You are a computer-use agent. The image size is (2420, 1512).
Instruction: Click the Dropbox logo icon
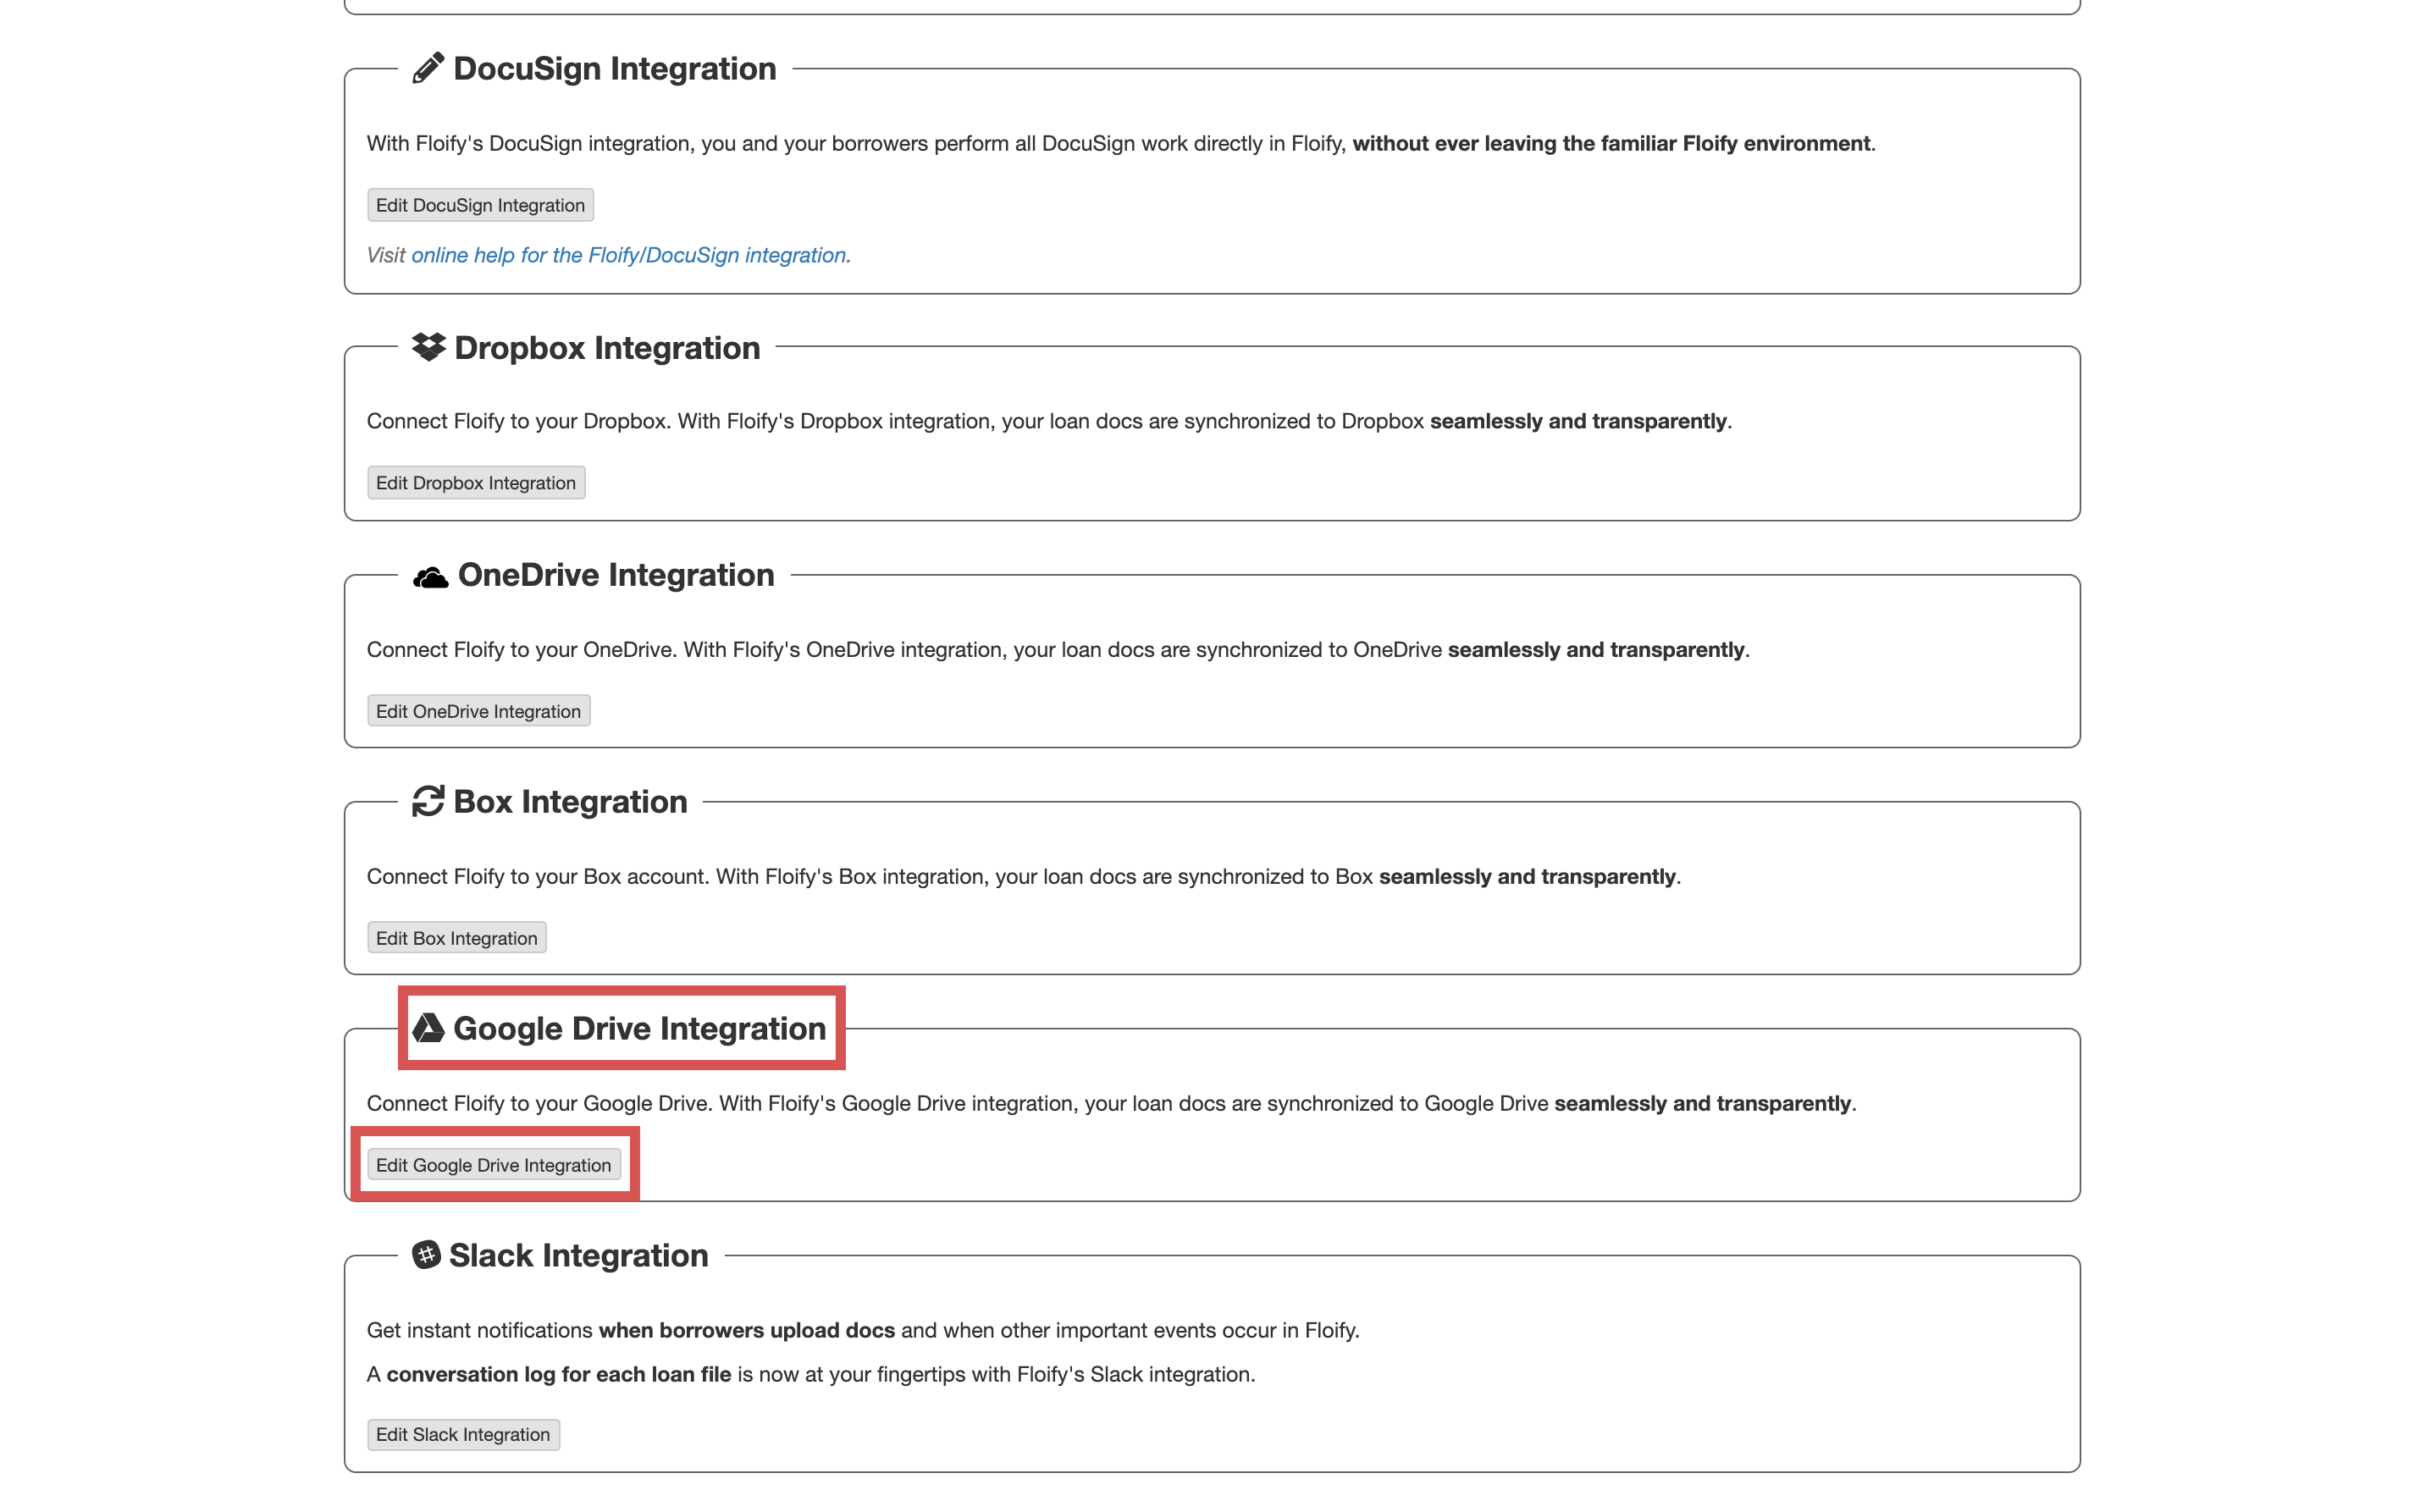(428, 347)
